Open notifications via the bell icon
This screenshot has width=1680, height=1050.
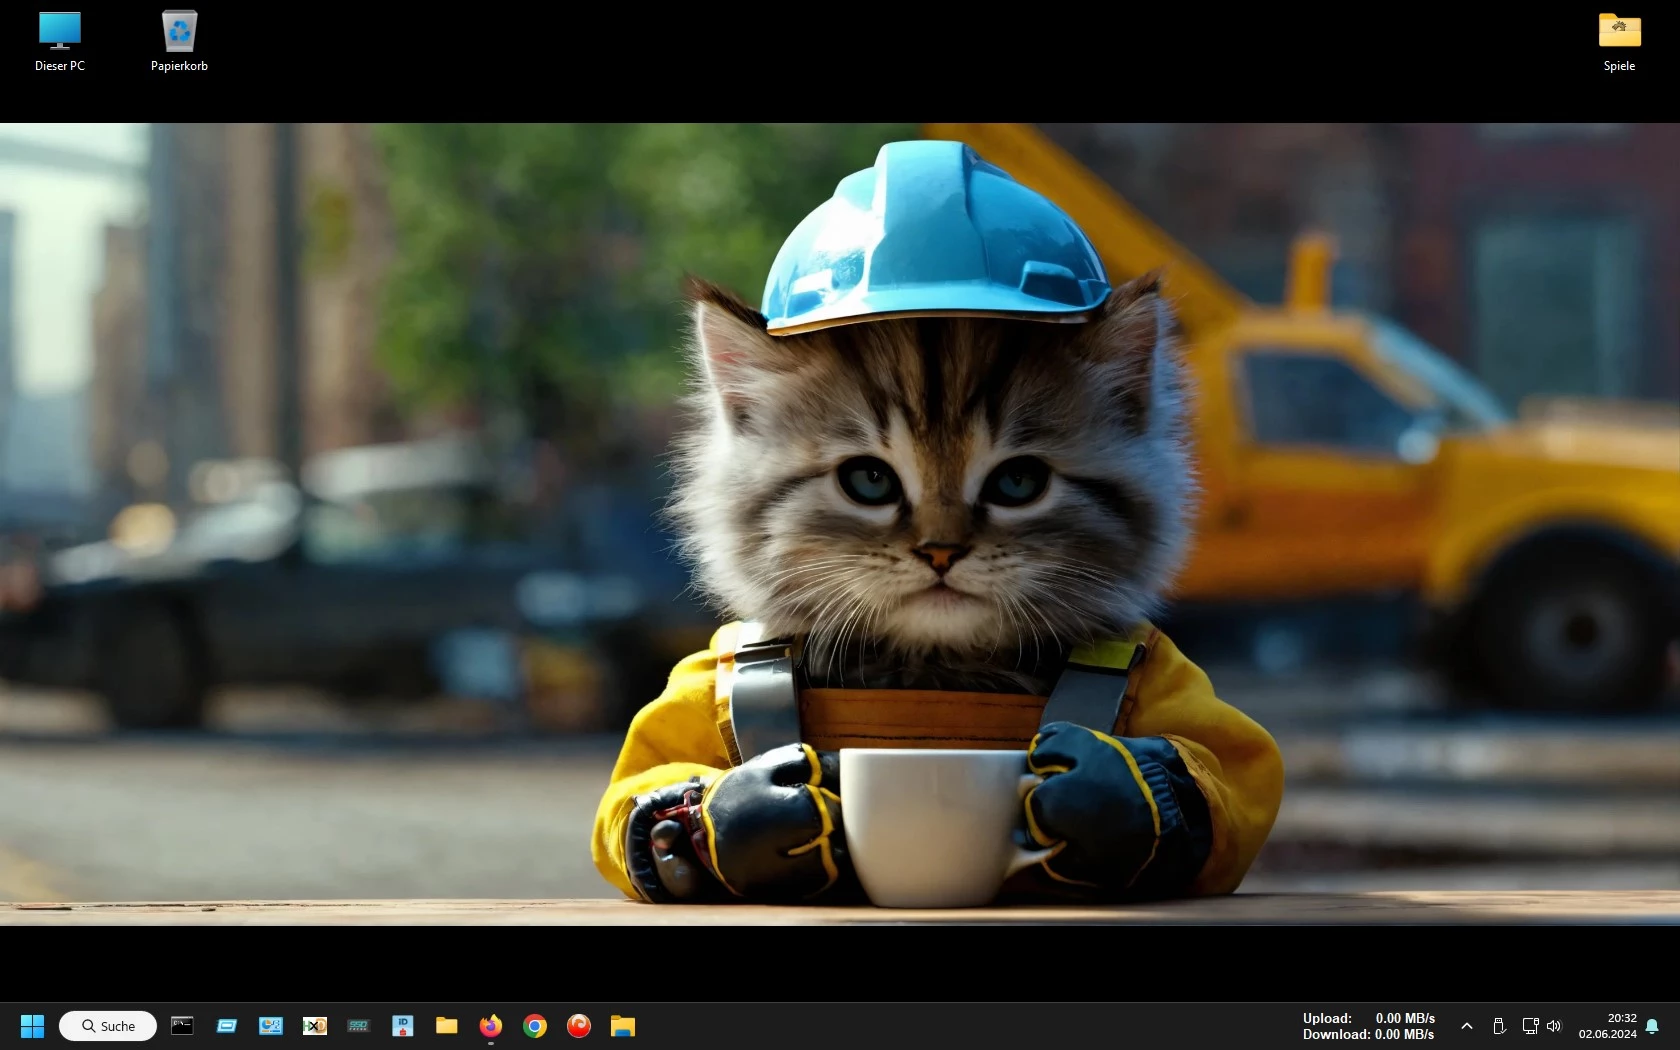(x=1652, y=1026)
